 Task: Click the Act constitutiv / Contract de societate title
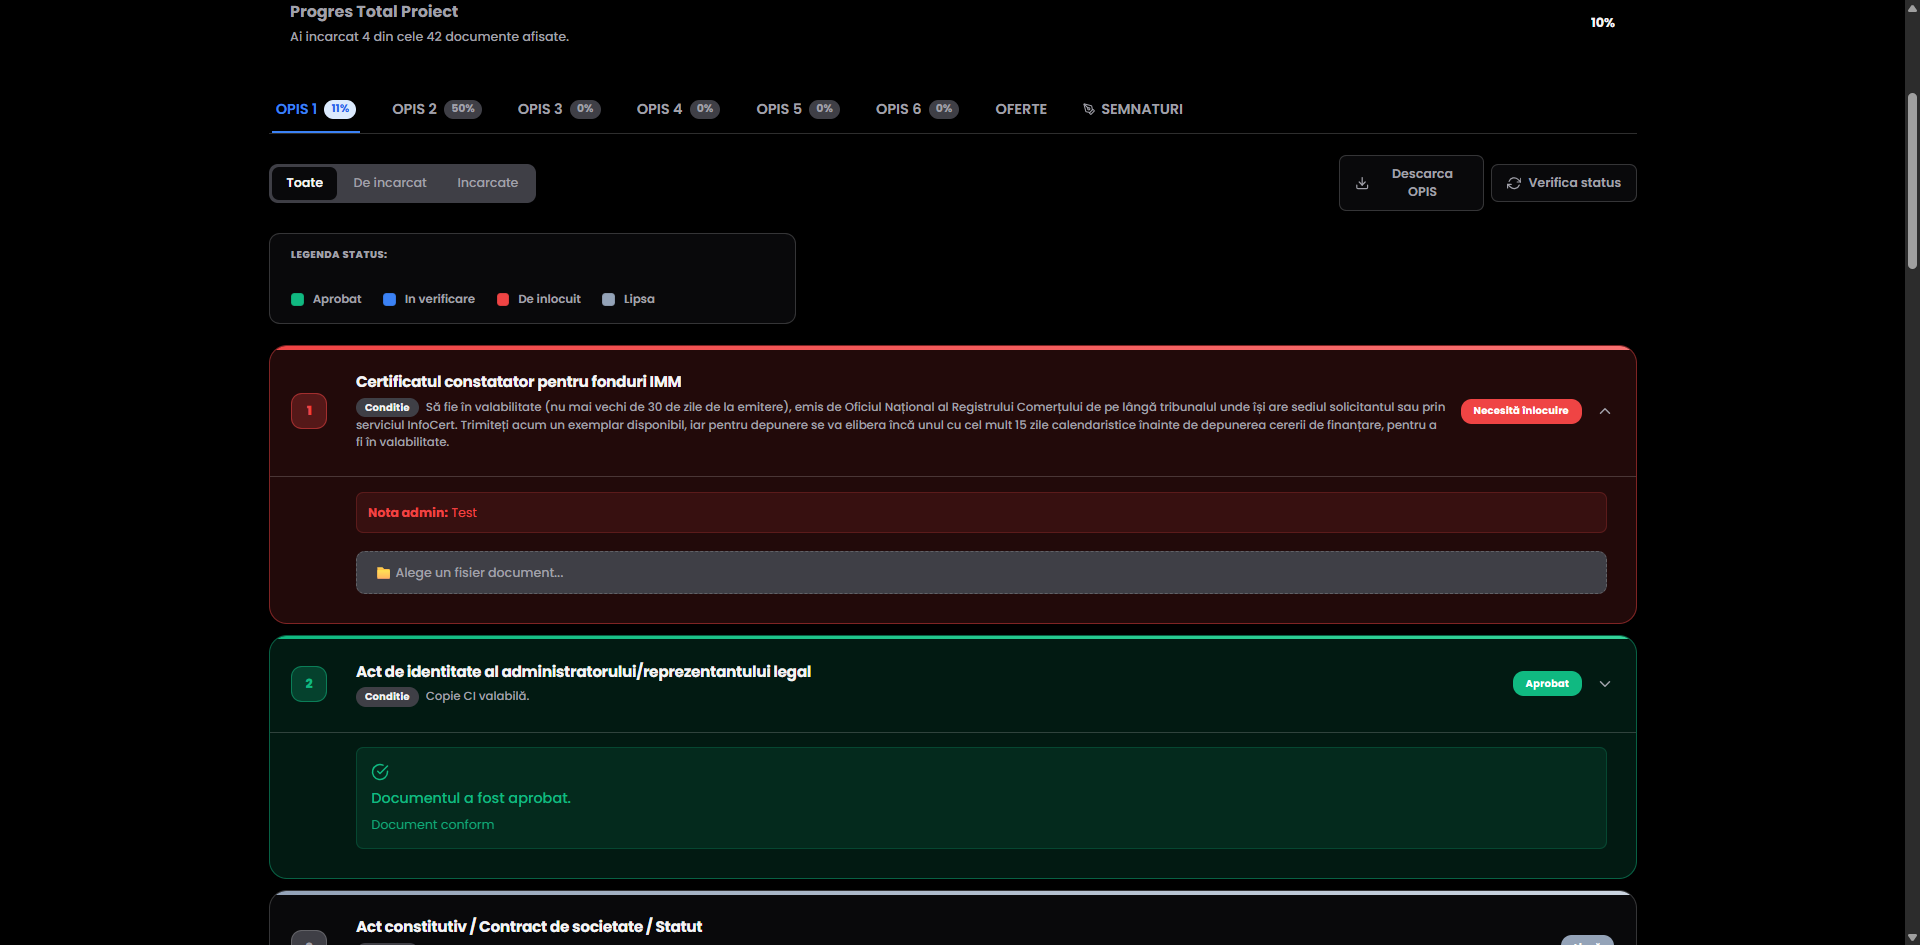tap(529, 926)
